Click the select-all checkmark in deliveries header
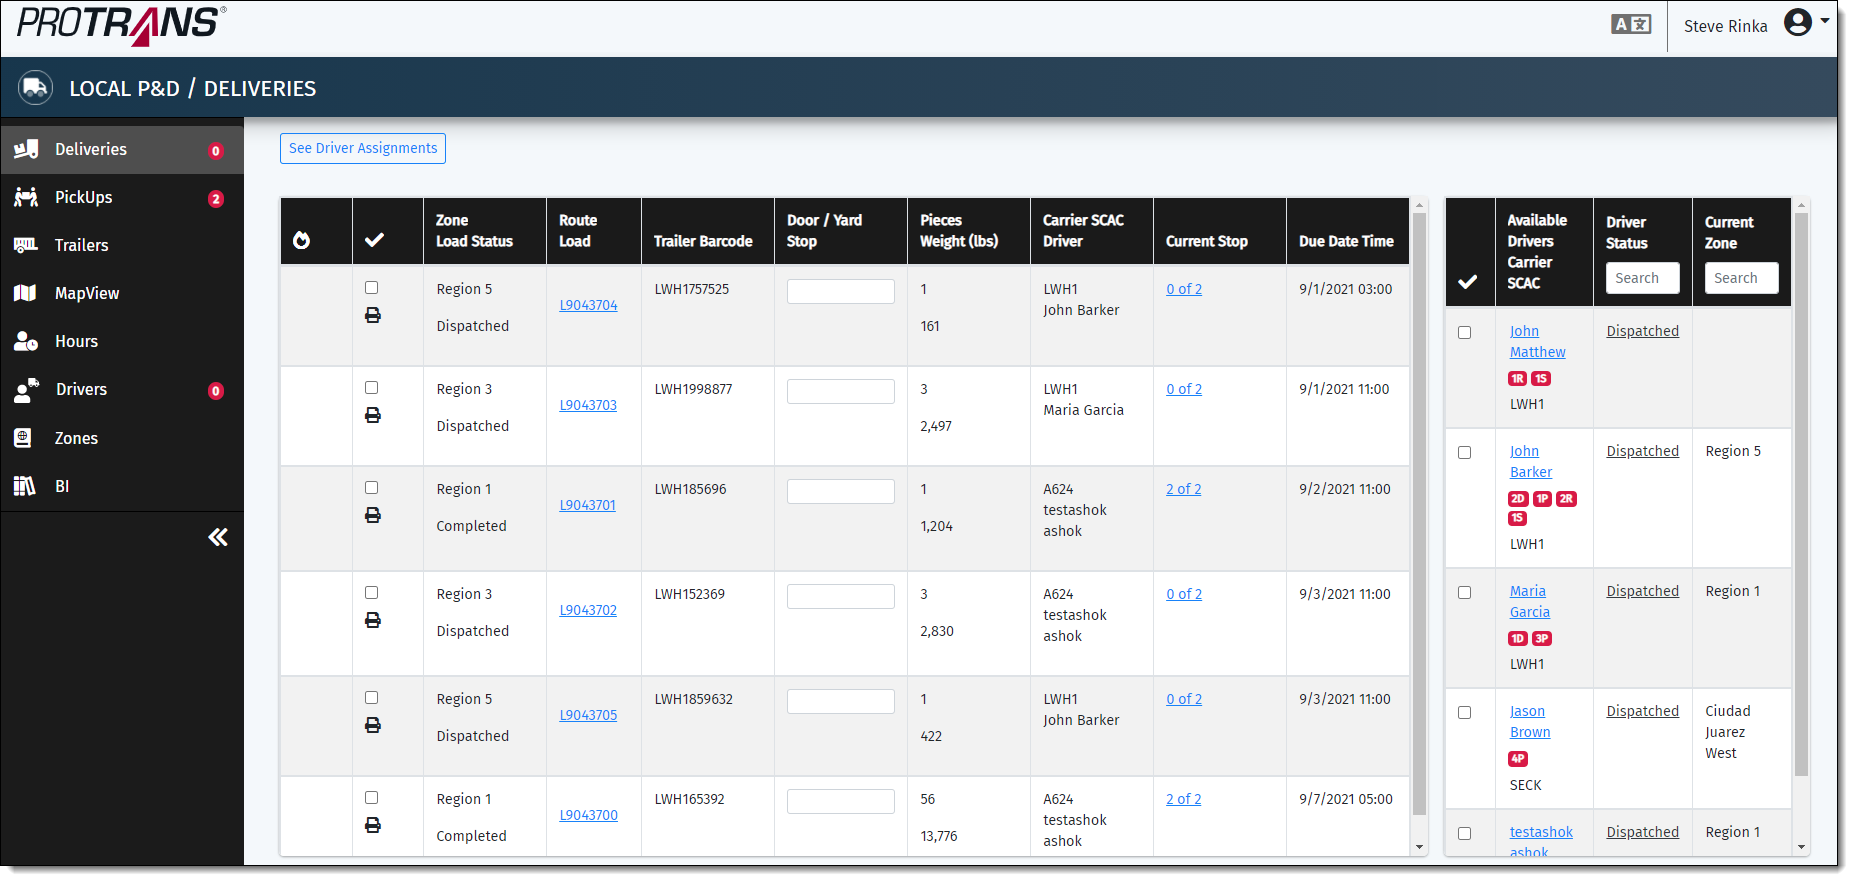This screenshot has width=1853, height=881. coord(374,240)
